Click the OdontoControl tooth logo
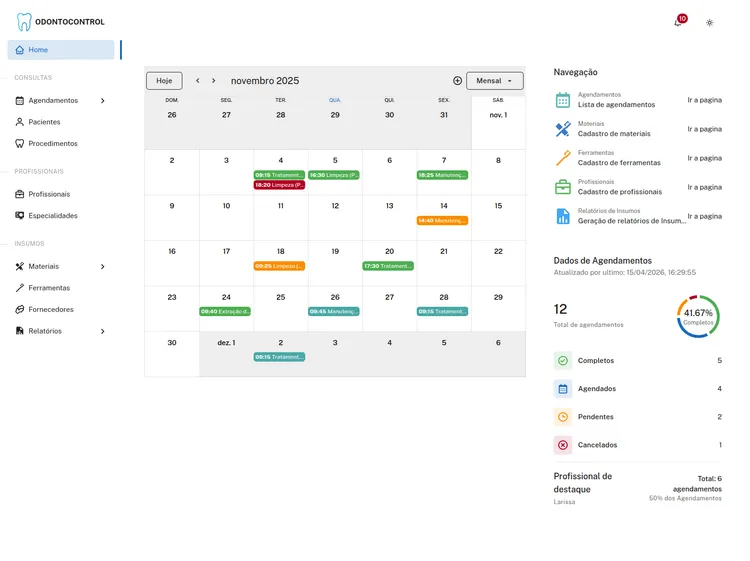 24,22
